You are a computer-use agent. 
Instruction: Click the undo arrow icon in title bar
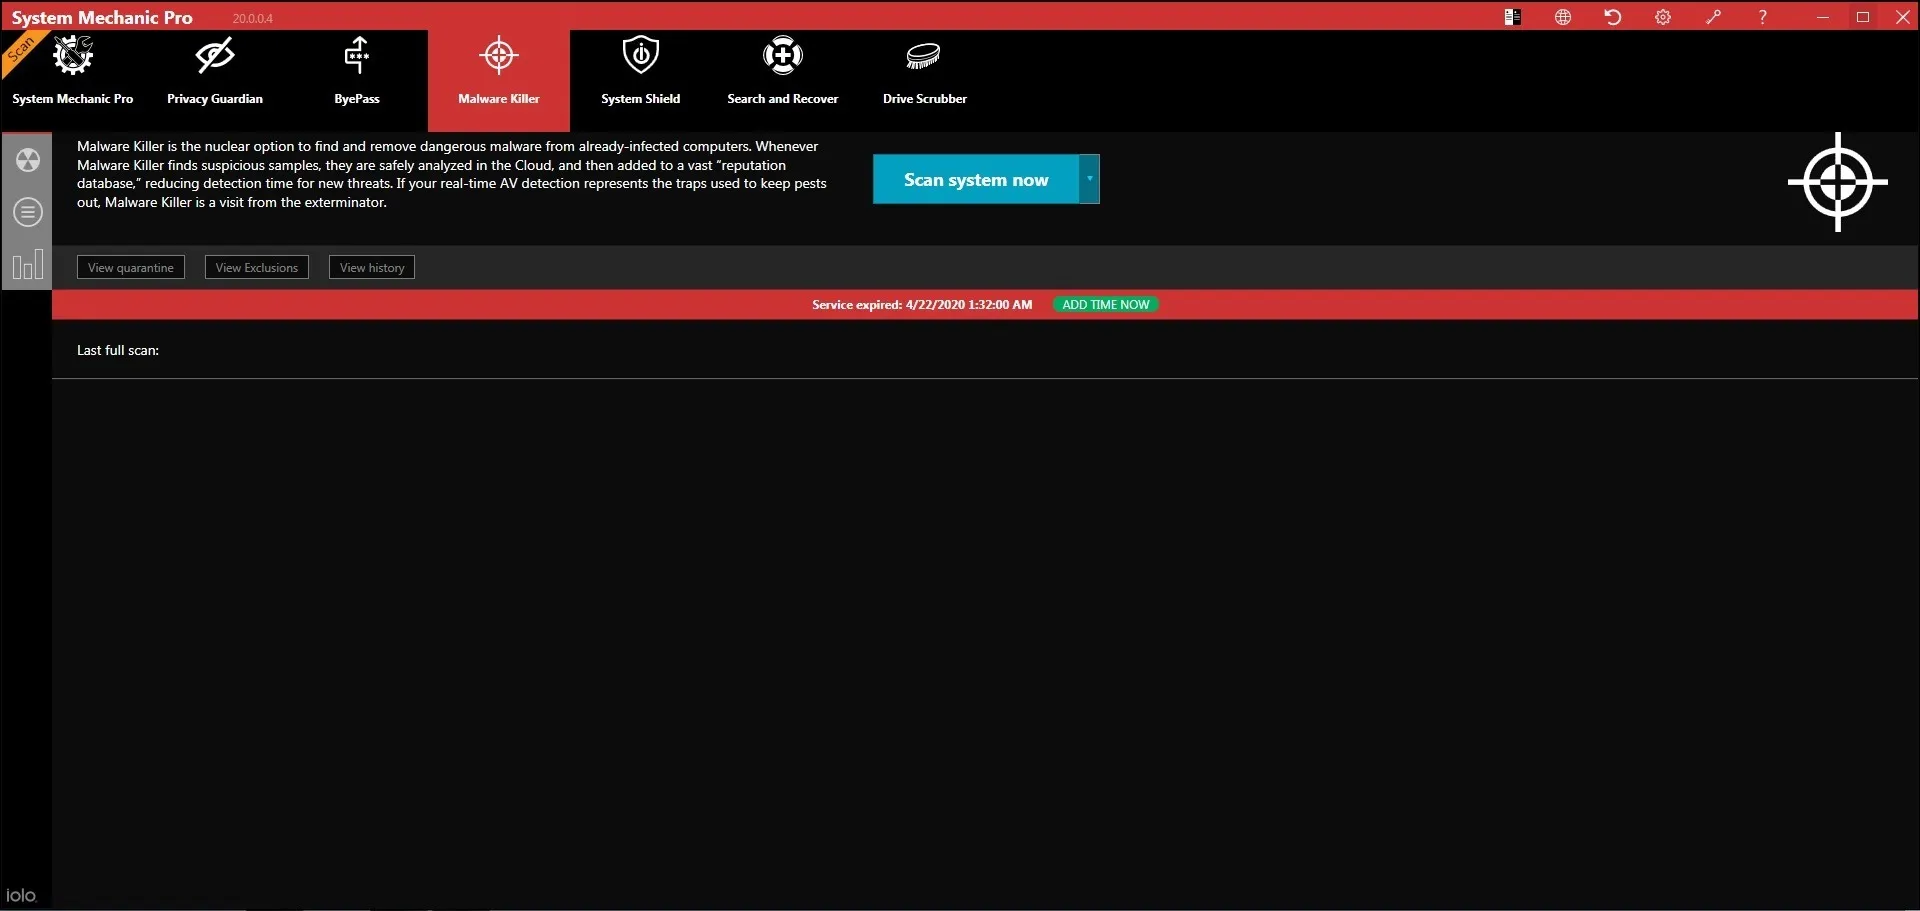coord(1613,17)
